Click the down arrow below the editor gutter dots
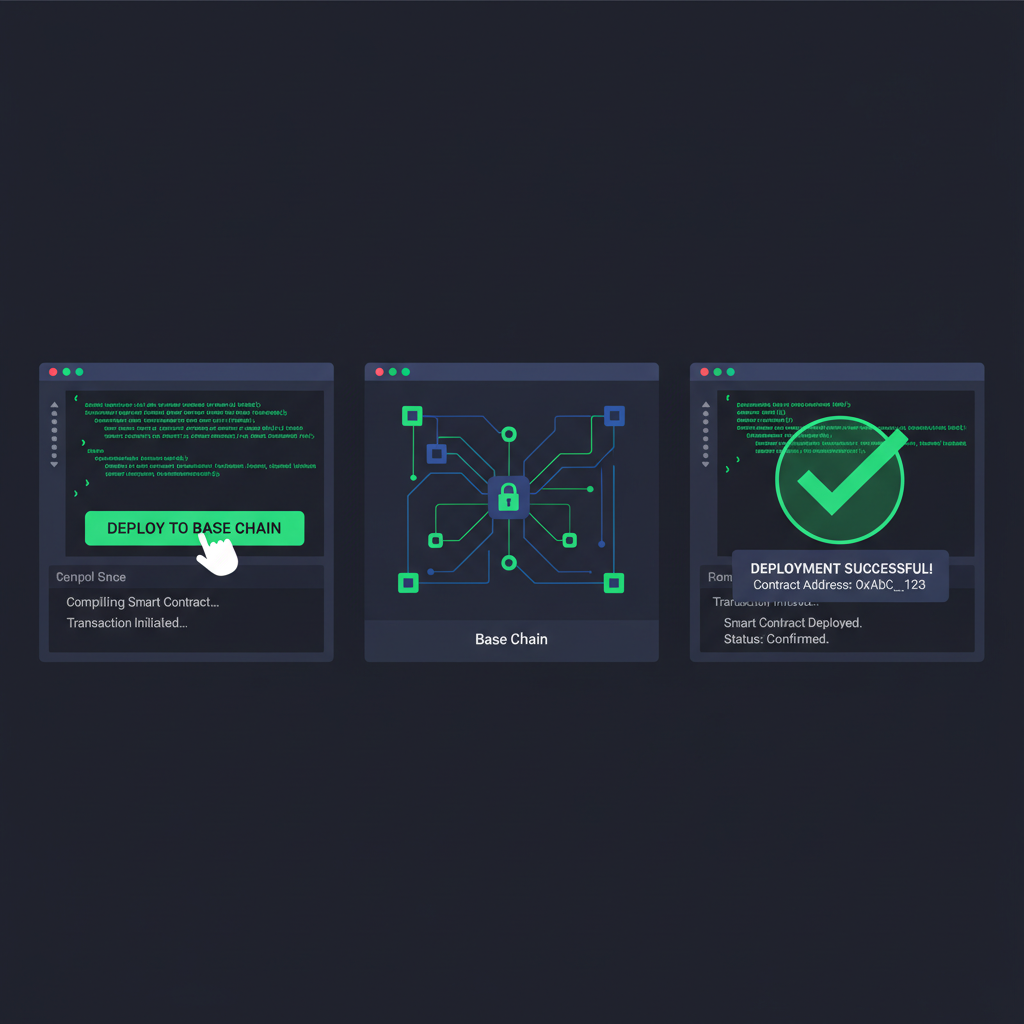Screen dimensions: 1024x1024 (54, 465)
